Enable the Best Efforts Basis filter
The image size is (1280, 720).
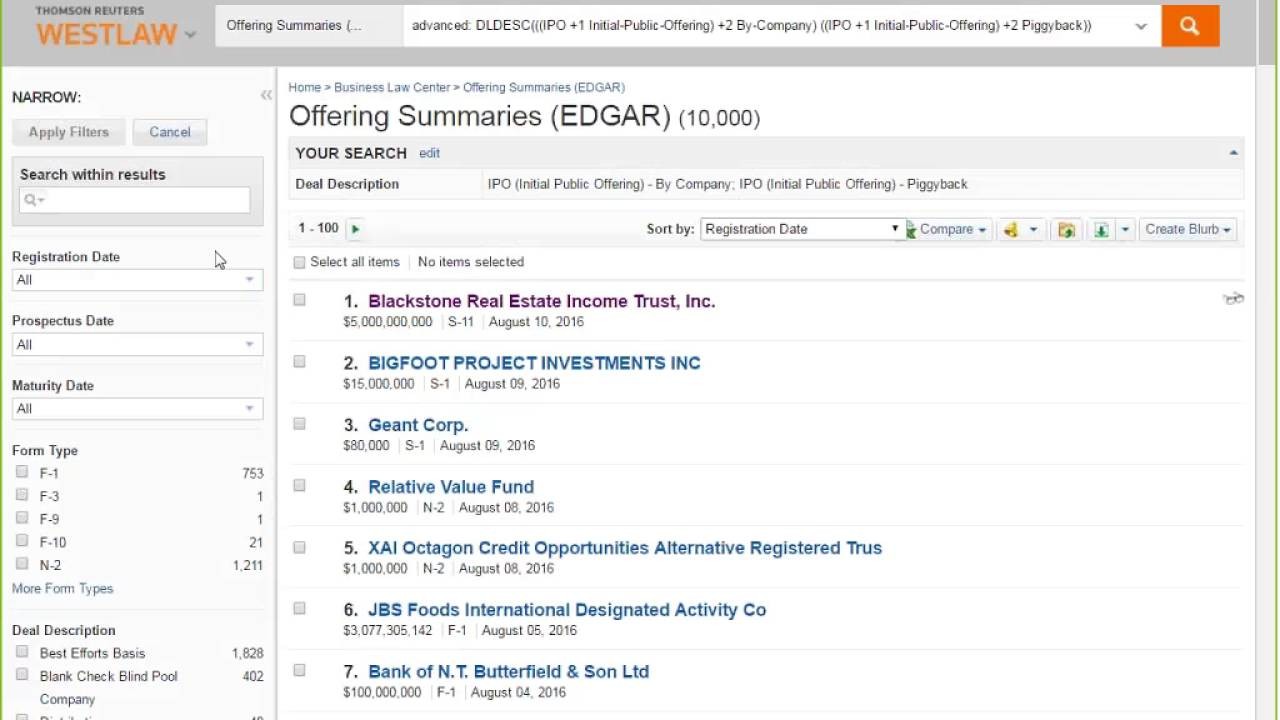tap(22, 652)
